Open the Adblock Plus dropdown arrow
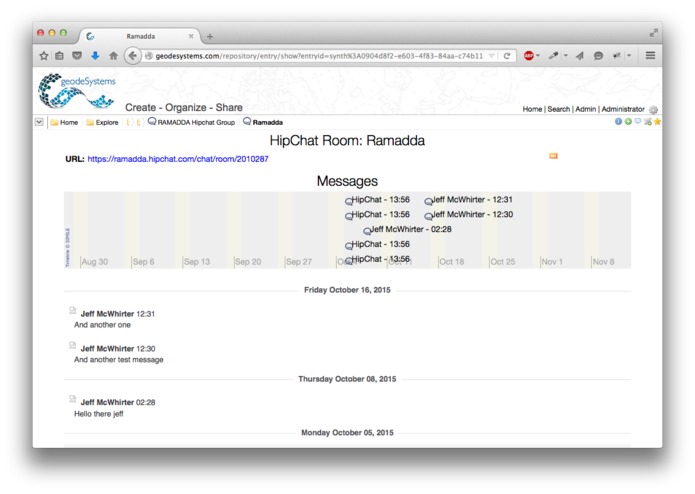Screen dimensions: 695x494 click(538, 56)
